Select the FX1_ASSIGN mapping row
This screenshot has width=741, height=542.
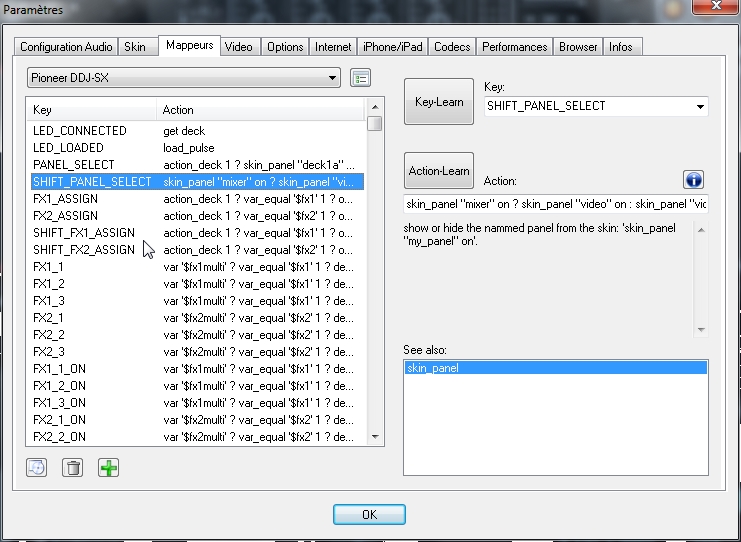[x=197, y=199]
